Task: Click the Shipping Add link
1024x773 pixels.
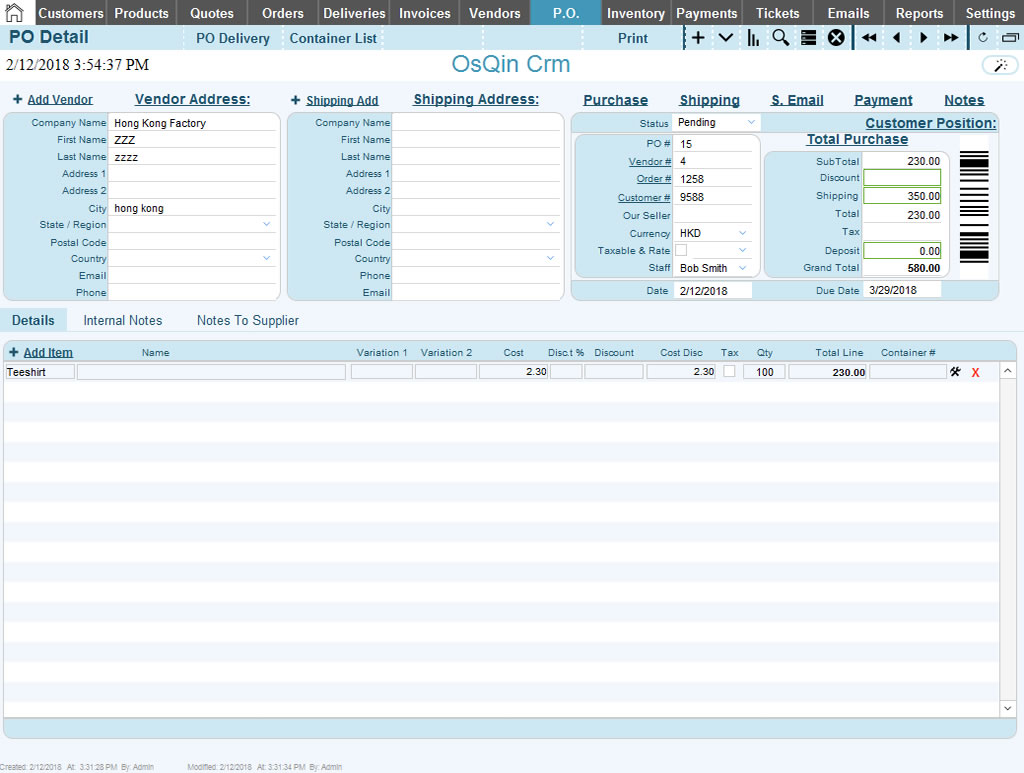Action: coord(342,101)
